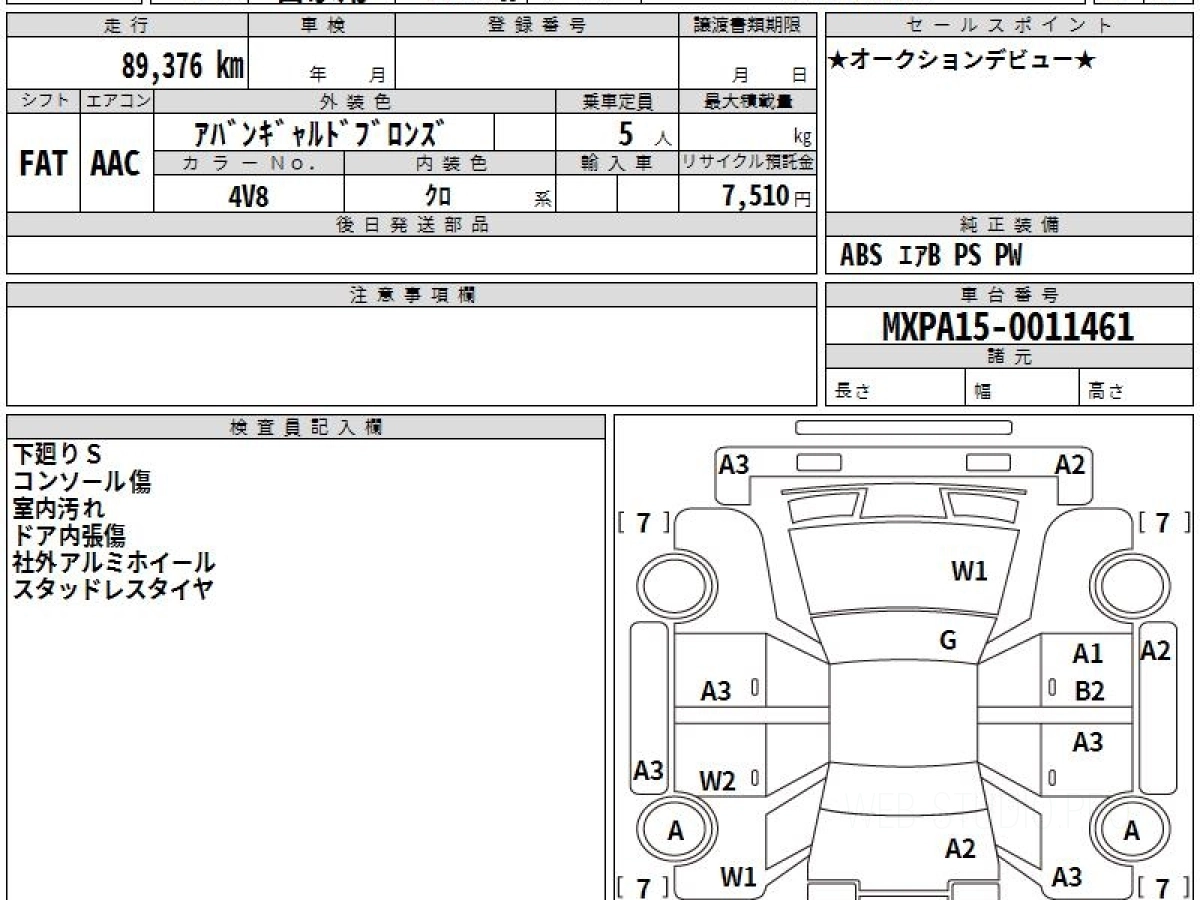1200x900 pixels.
Task: Select the リサイクル預託金 header
Action: 748,163
